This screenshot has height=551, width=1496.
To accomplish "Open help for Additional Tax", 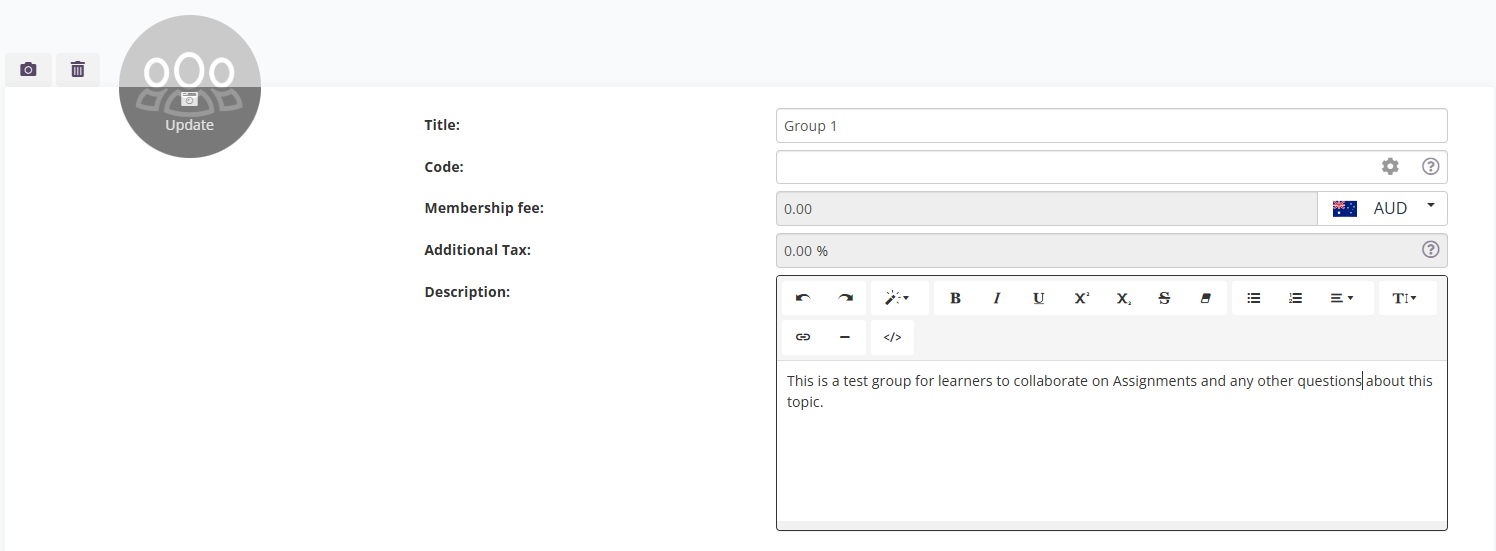I will 1430,250.
